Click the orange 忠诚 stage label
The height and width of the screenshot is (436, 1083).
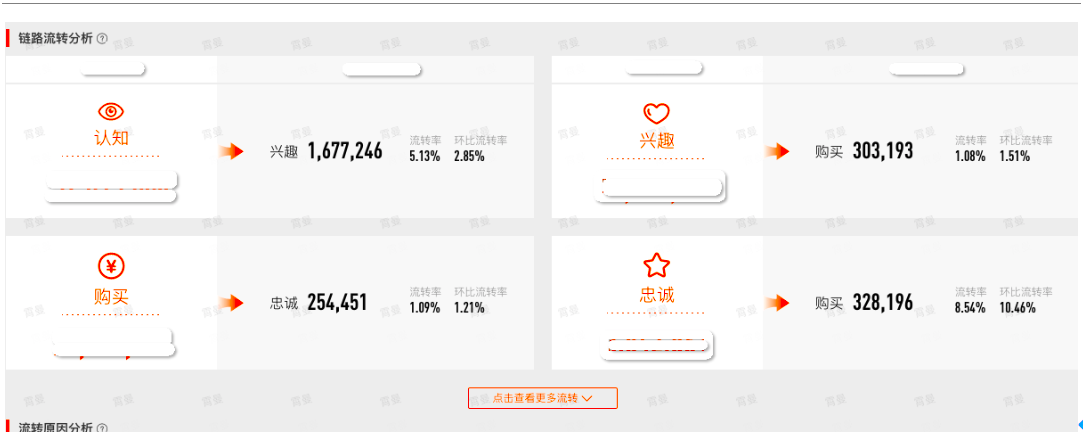pyautogui.click(x=656, y=295)
